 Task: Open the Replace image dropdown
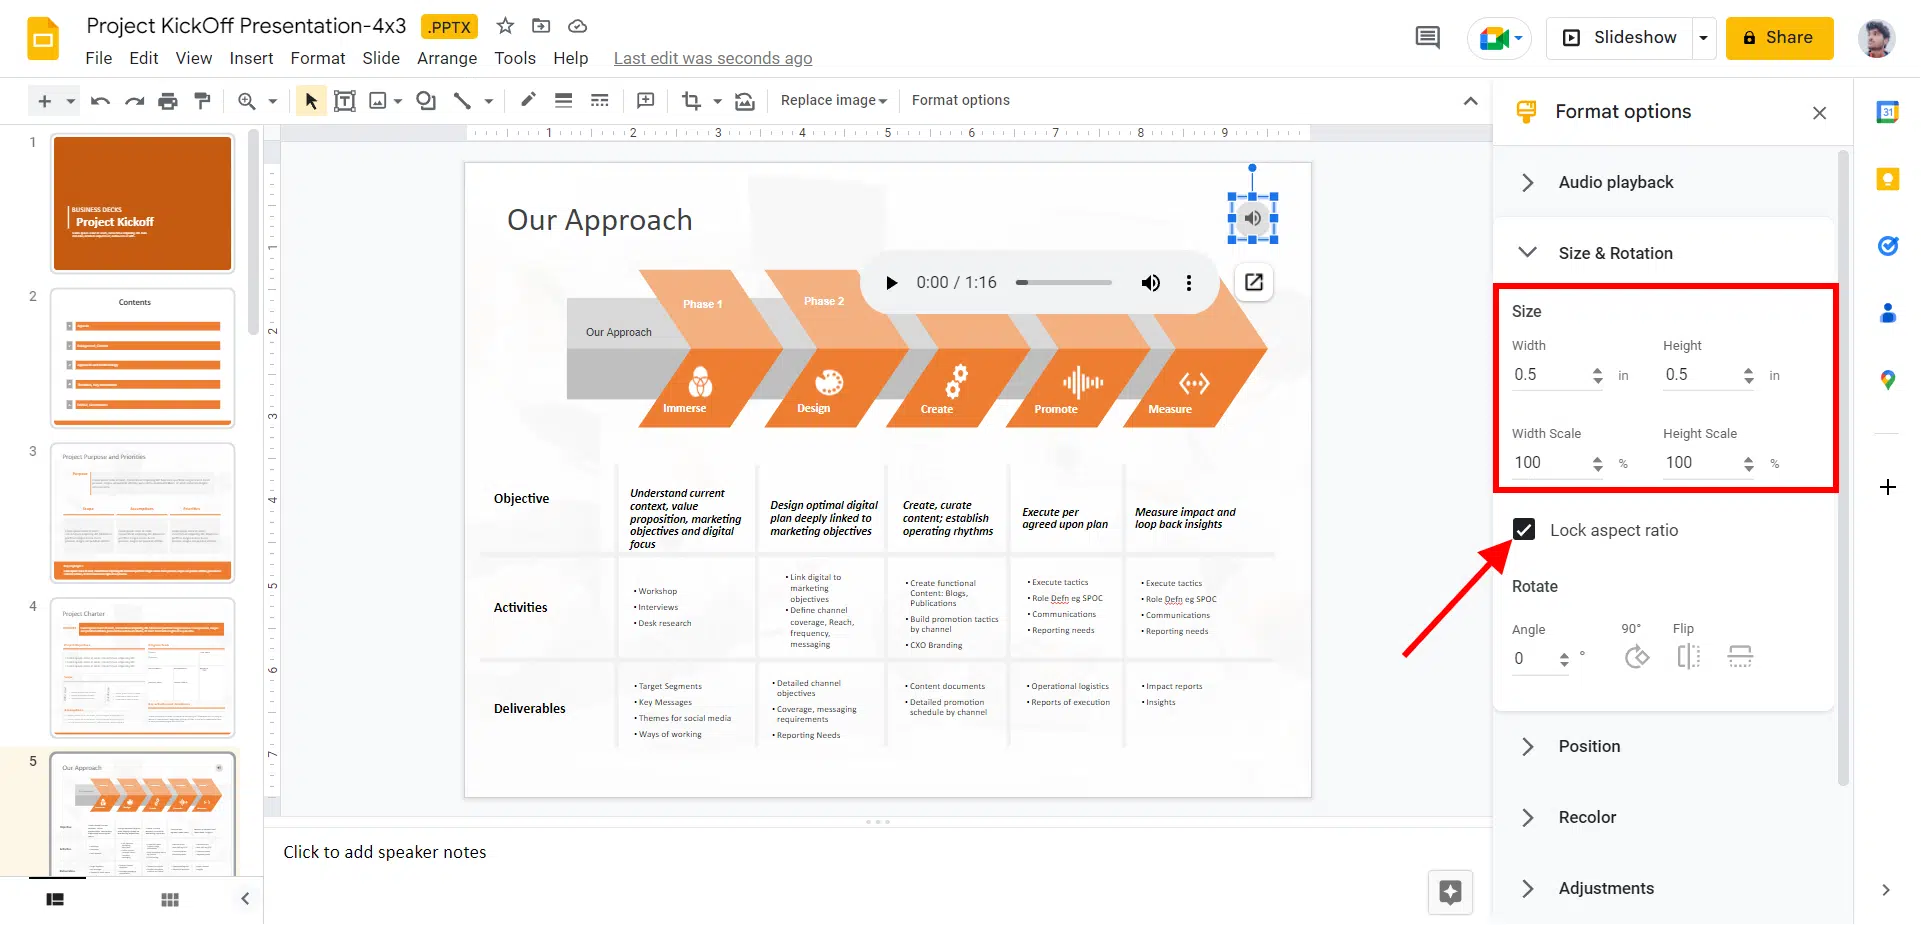(833, 101)
